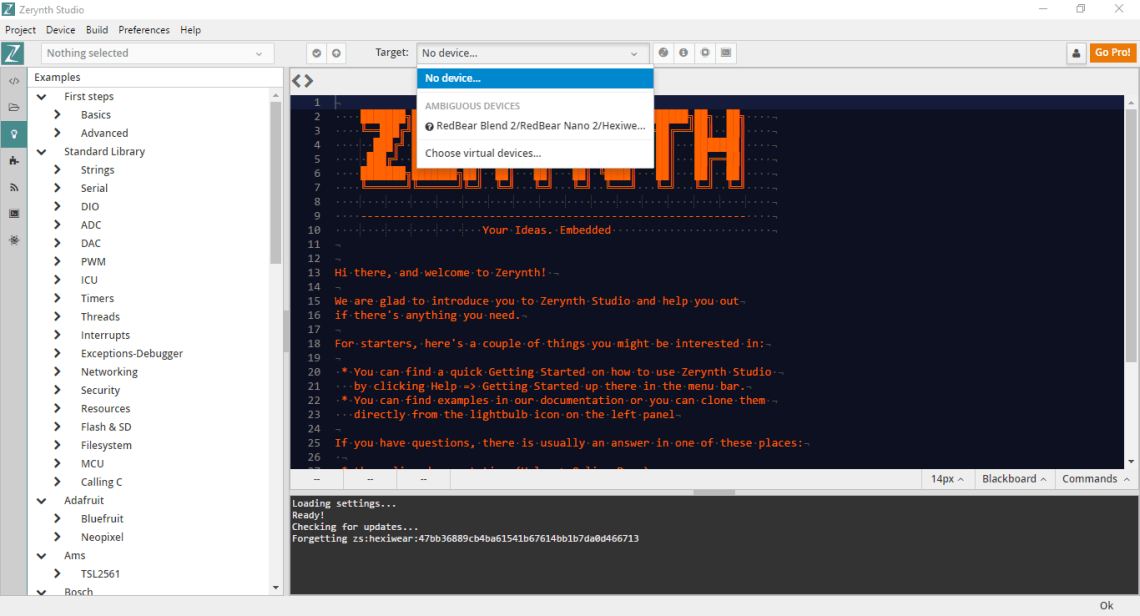Choose the RedBear Blend 2 ambiguous device
Screen dimensions: 1140x616
tap(535, 126)
